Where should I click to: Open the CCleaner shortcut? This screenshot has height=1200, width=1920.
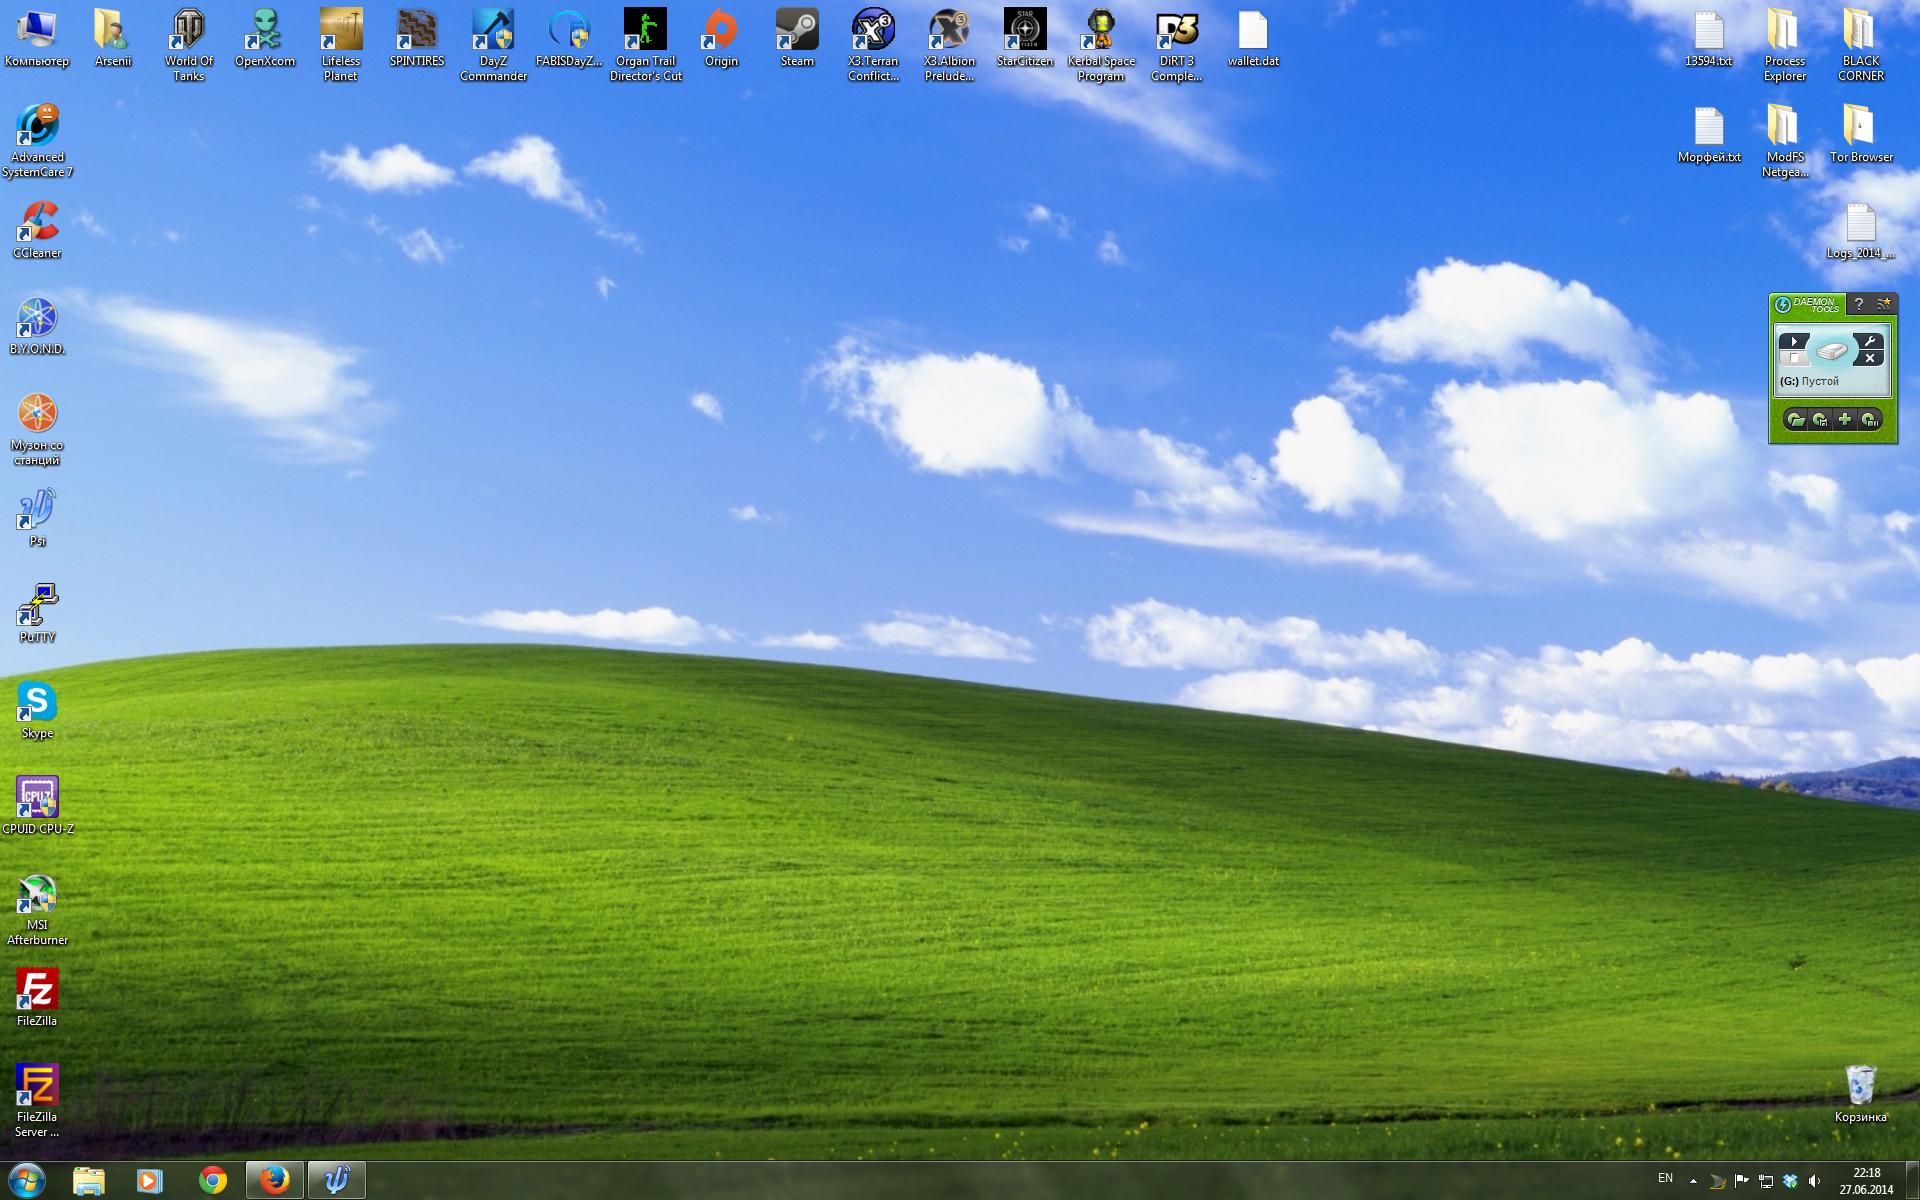(x=37, y=230)
